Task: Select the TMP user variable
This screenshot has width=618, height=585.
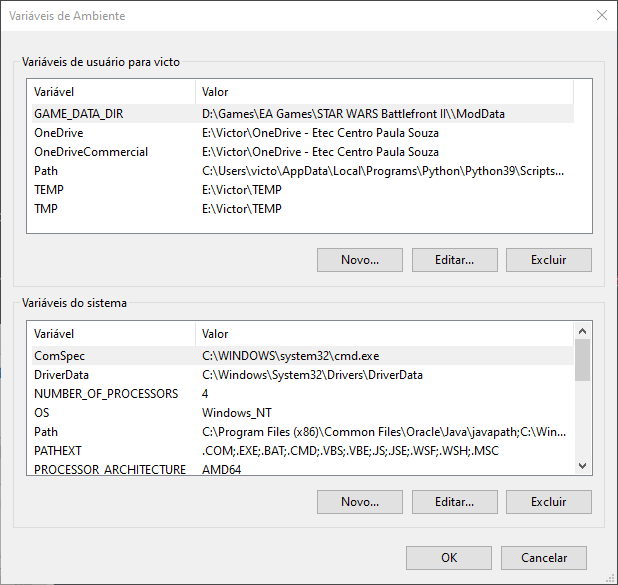Action: tap(46, 209)
